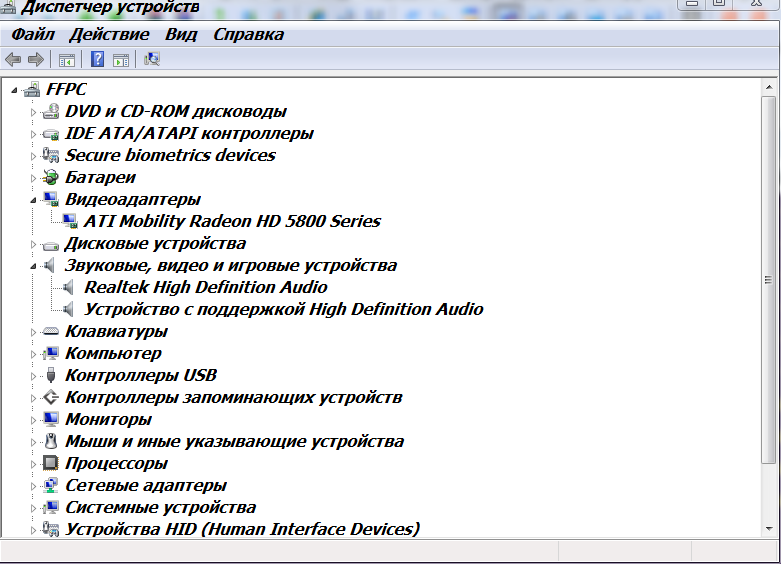This screenshot has height=564, width=781.
Task: Expand IDE ATA/ATAPI контроллеры node
Action: [x=33, y=134]
